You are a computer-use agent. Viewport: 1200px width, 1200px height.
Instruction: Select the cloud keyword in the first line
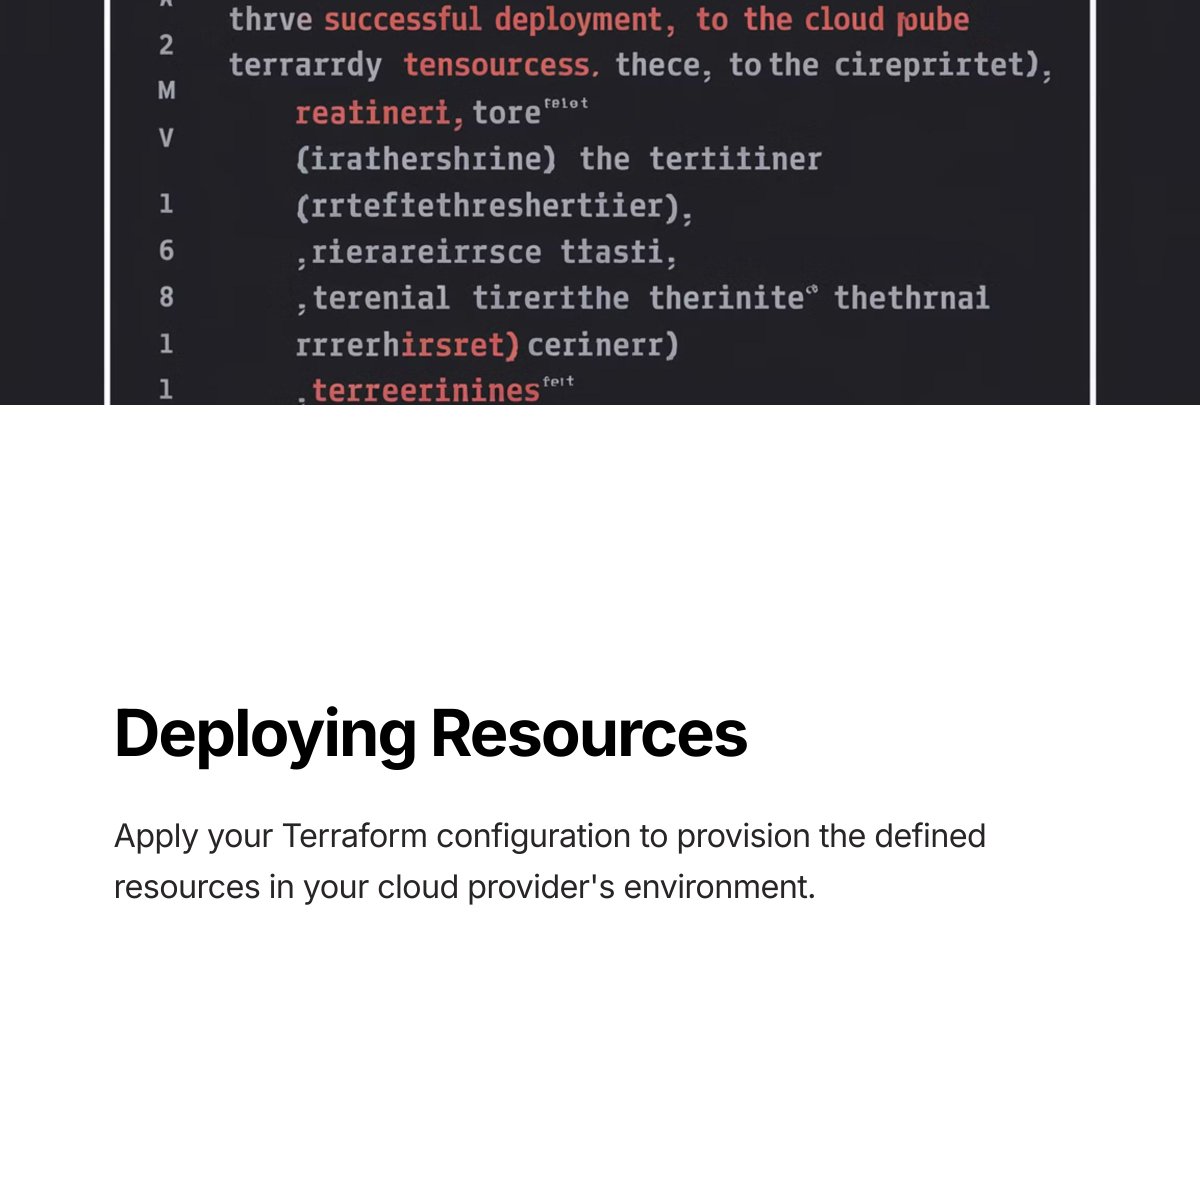(848, 18)
